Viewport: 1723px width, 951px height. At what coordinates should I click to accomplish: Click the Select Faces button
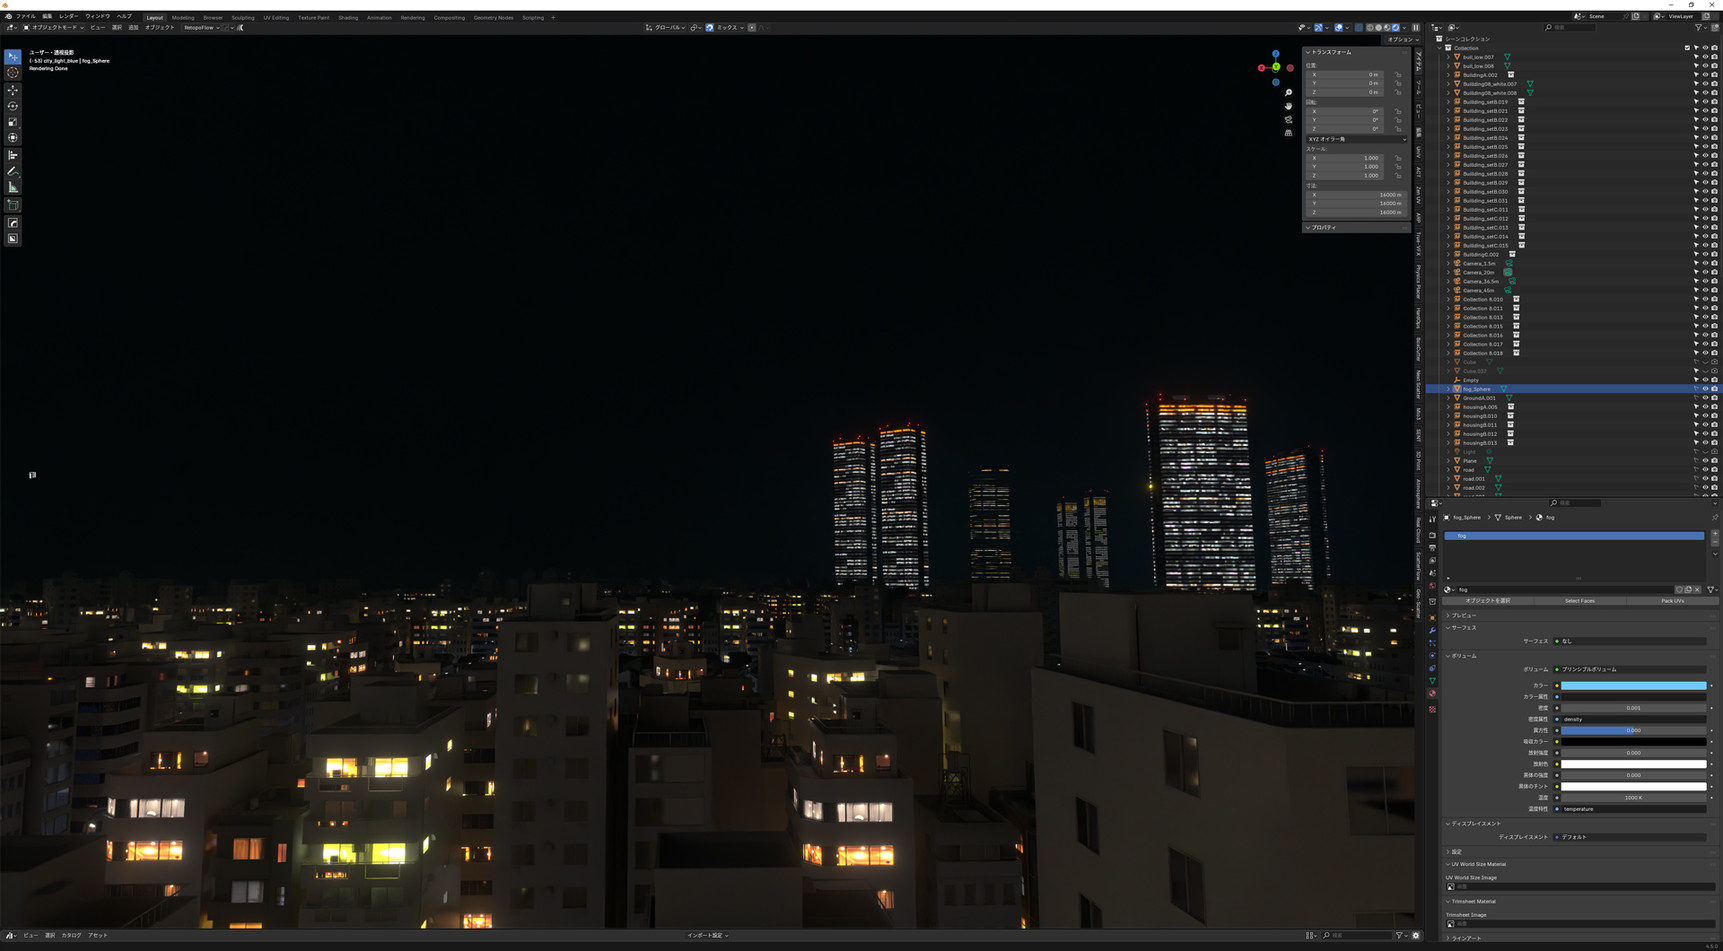1580,601
